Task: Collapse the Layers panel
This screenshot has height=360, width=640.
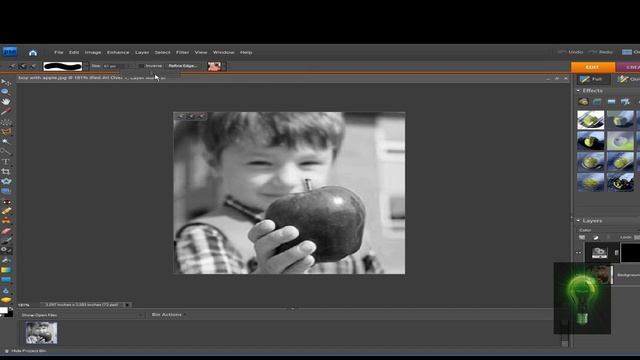Action: pos(578,220)
